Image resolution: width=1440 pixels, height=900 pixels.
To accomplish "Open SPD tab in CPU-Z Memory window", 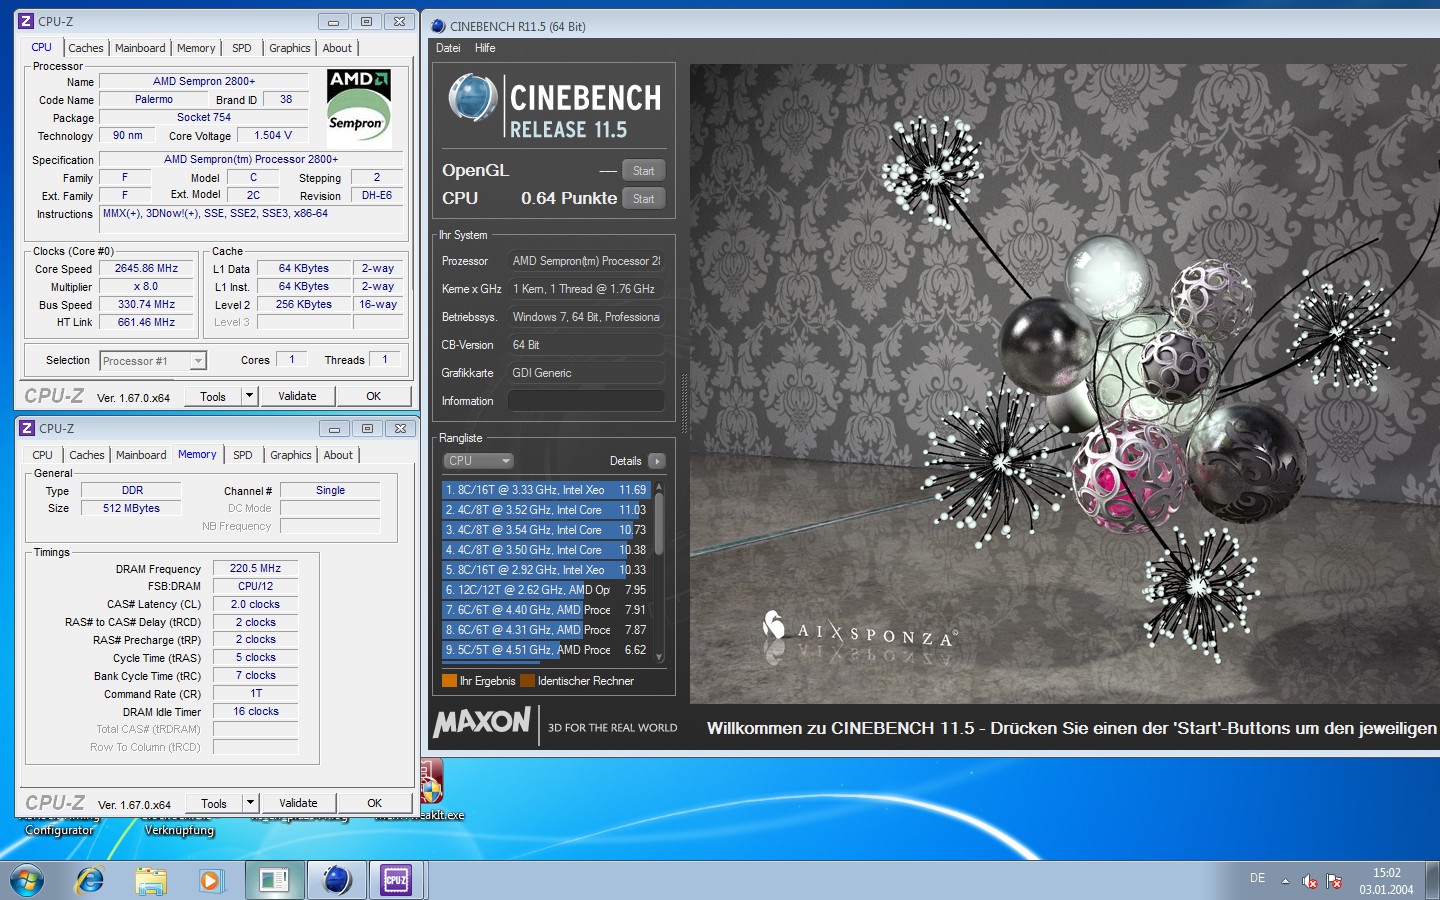I will click(x=243, y=455).
